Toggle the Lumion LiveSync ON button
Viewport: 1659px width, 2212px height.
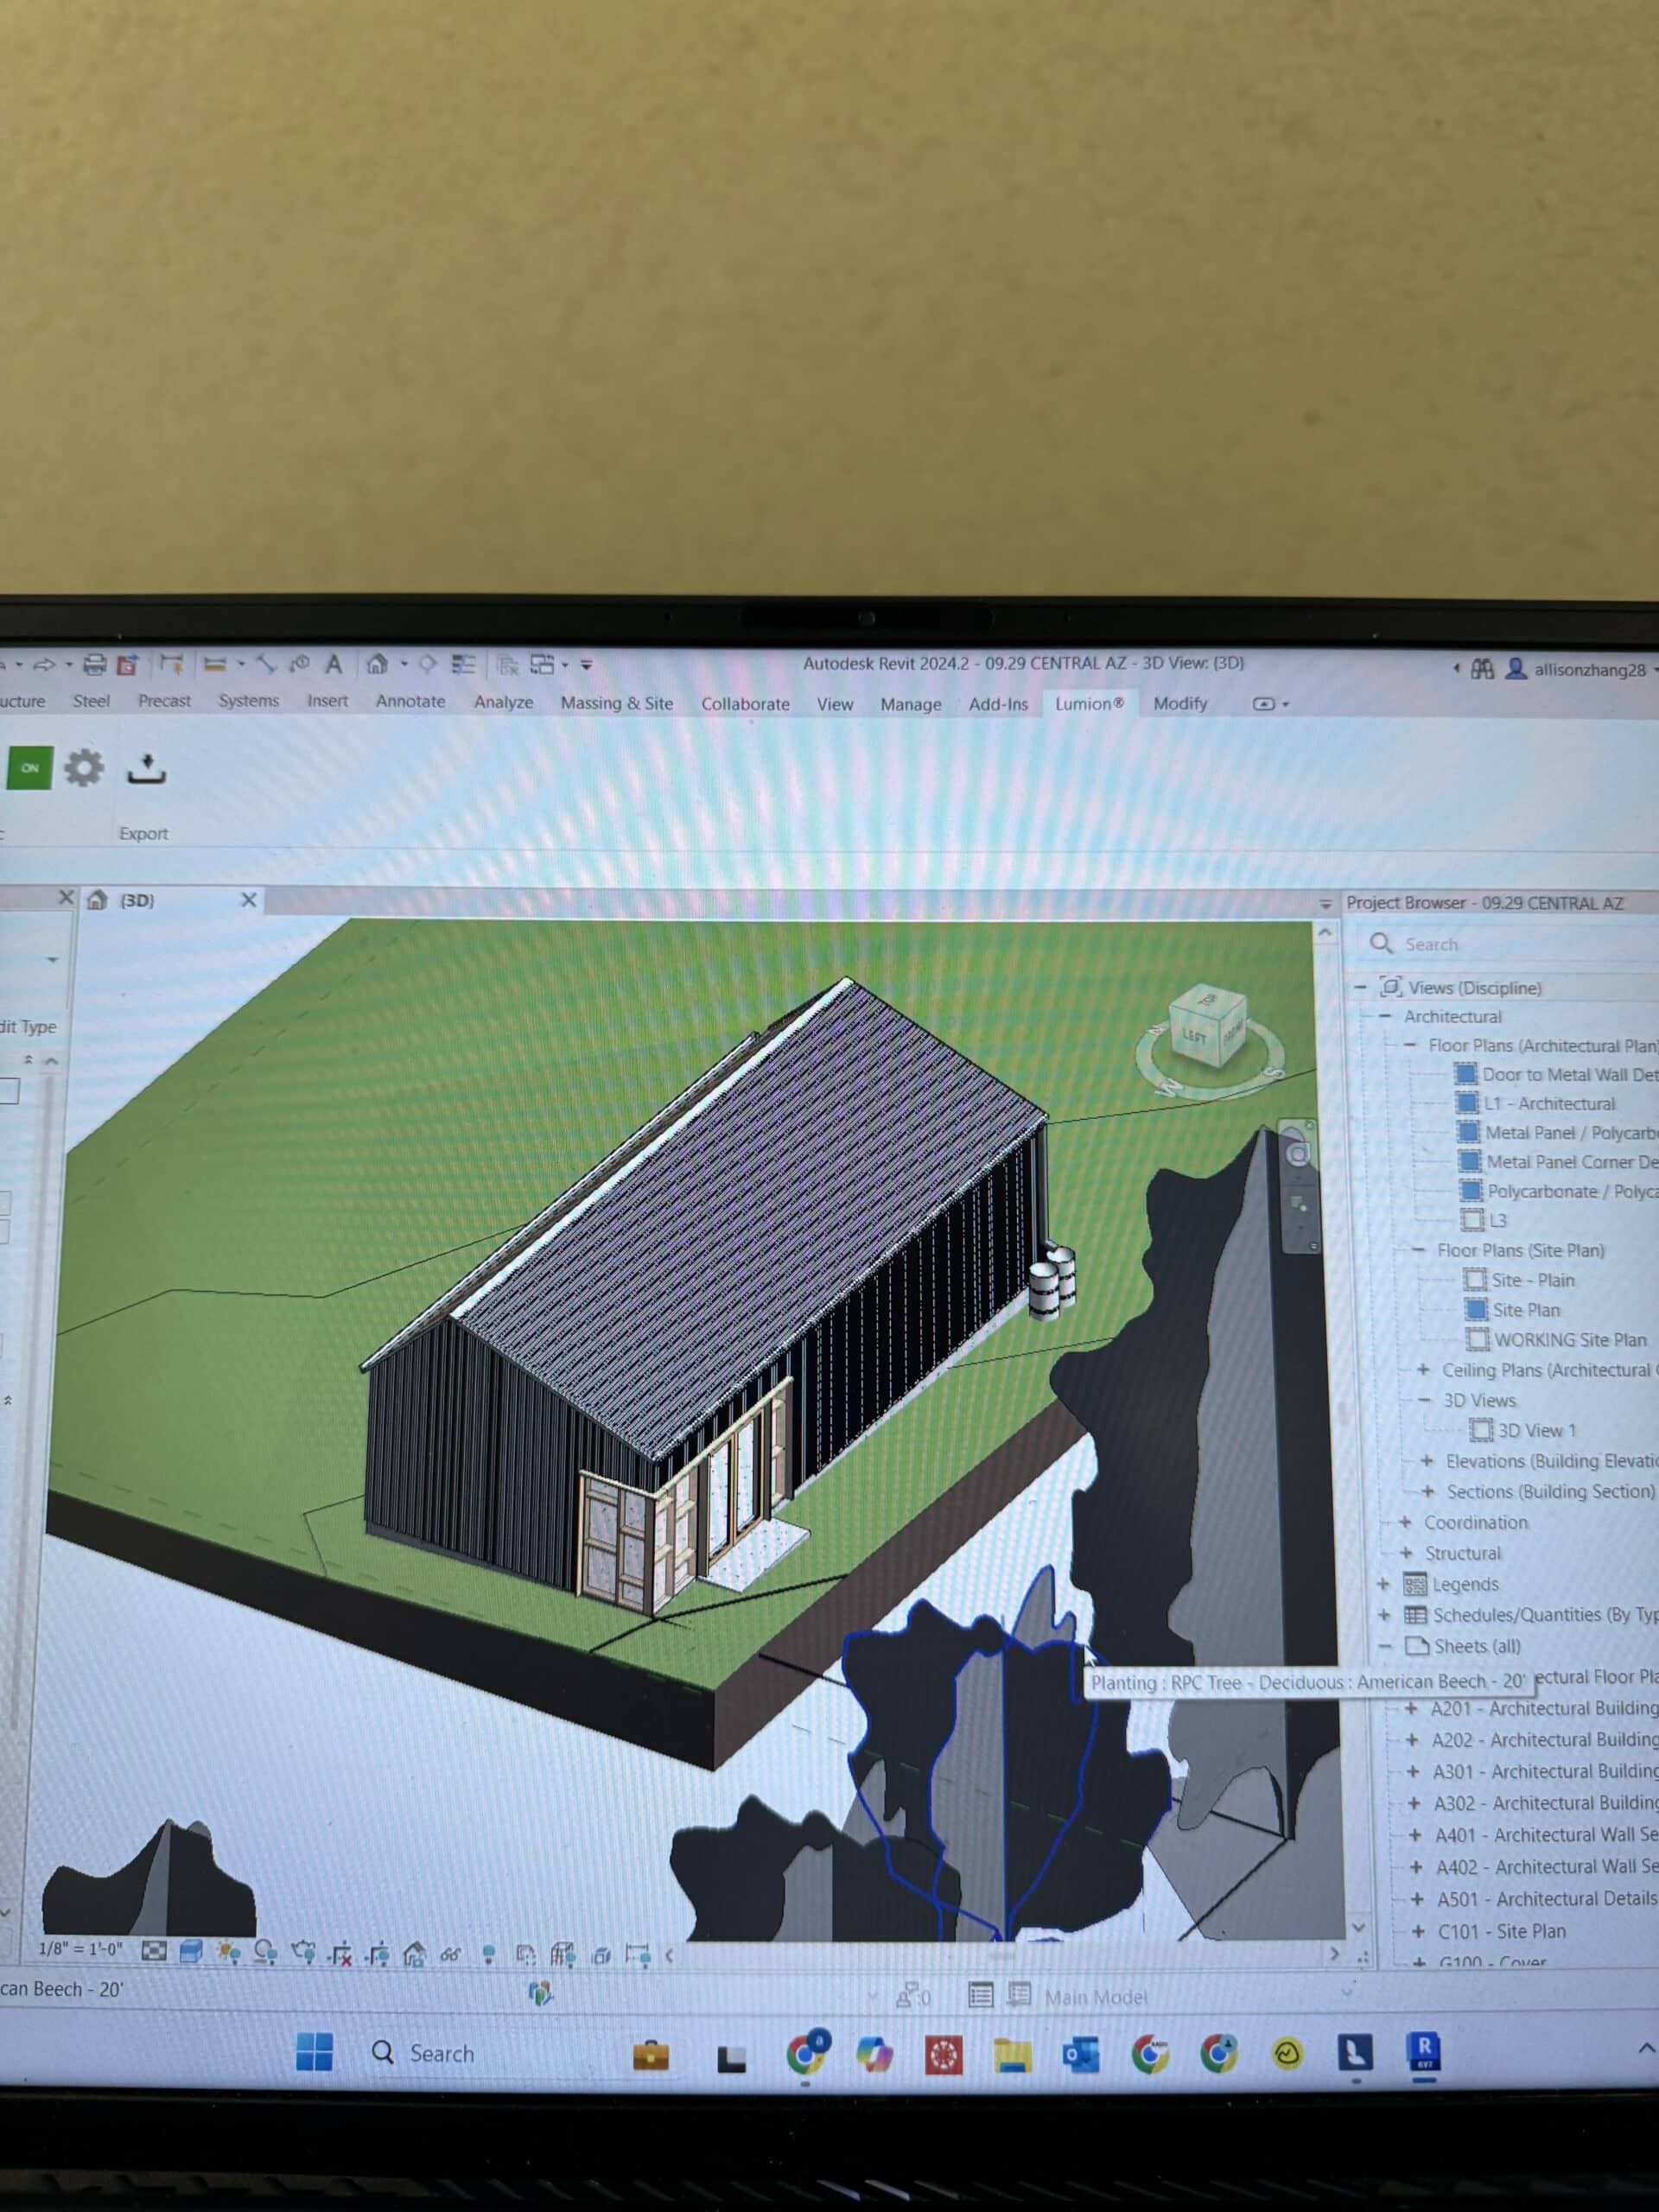[x=29, y=768]
